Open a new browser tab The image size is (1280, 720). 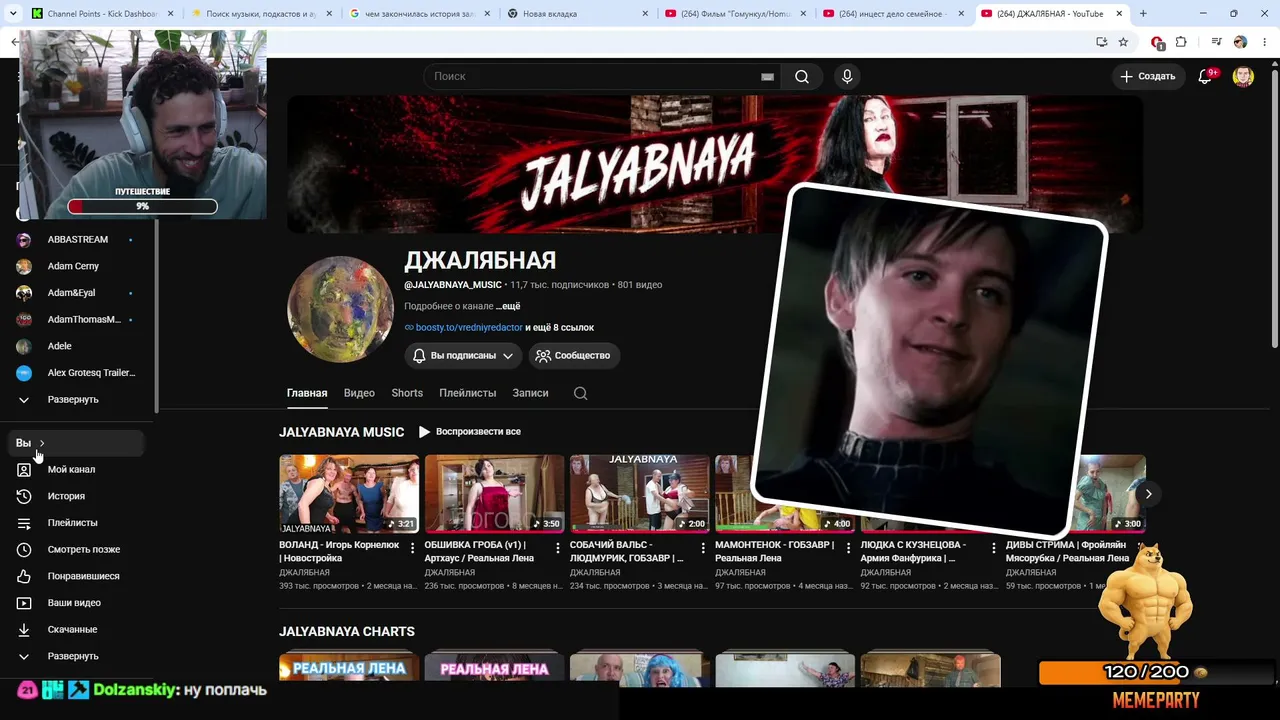[x=1143, y=14]
